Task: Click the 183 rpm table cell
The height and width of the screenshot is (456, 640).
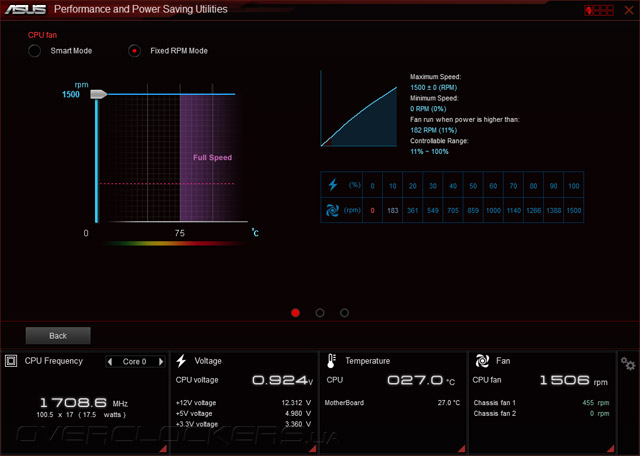Action: pyautogui.click(x=393, y=210)
